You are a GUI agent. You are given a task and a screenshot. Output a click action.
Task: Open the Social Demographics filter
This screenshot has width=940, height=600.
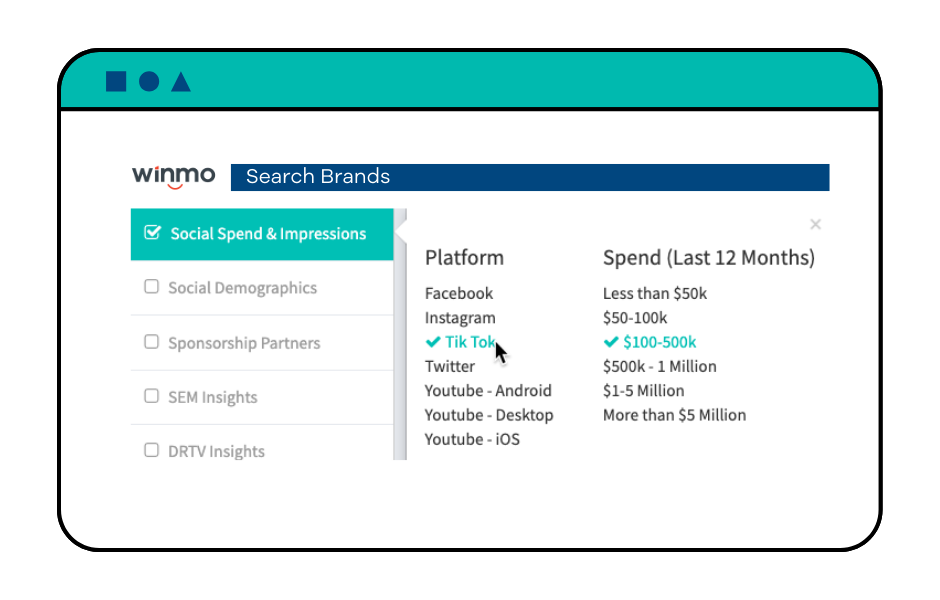262,288
